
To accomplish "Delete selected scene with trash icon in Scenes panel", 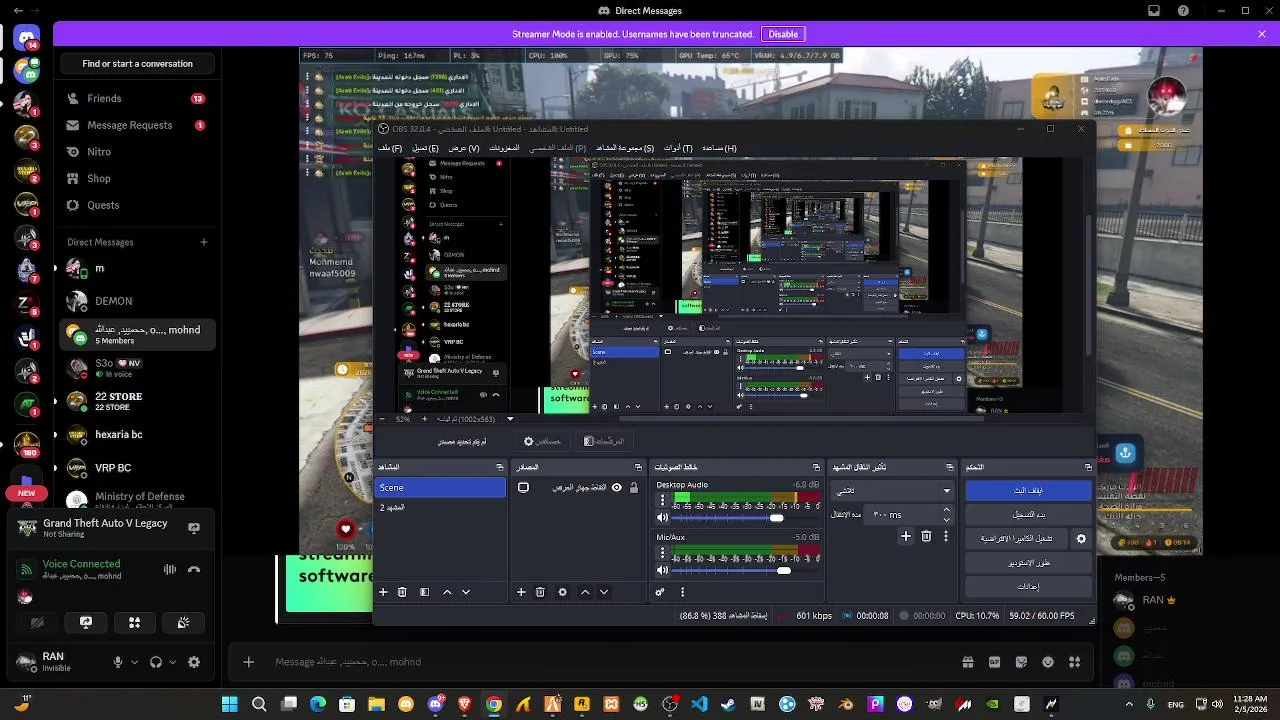I will (402, 592).
